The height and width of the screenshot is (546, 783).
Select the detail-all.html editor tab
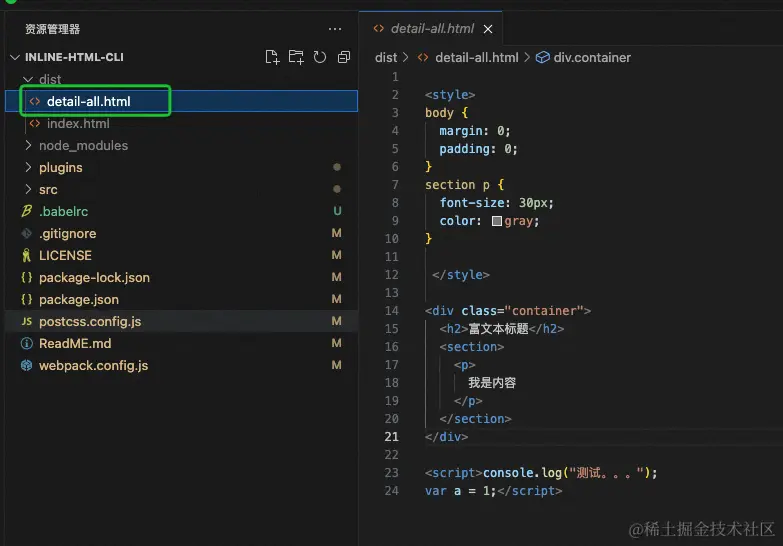pyautogui.click(x=431, y=28)
